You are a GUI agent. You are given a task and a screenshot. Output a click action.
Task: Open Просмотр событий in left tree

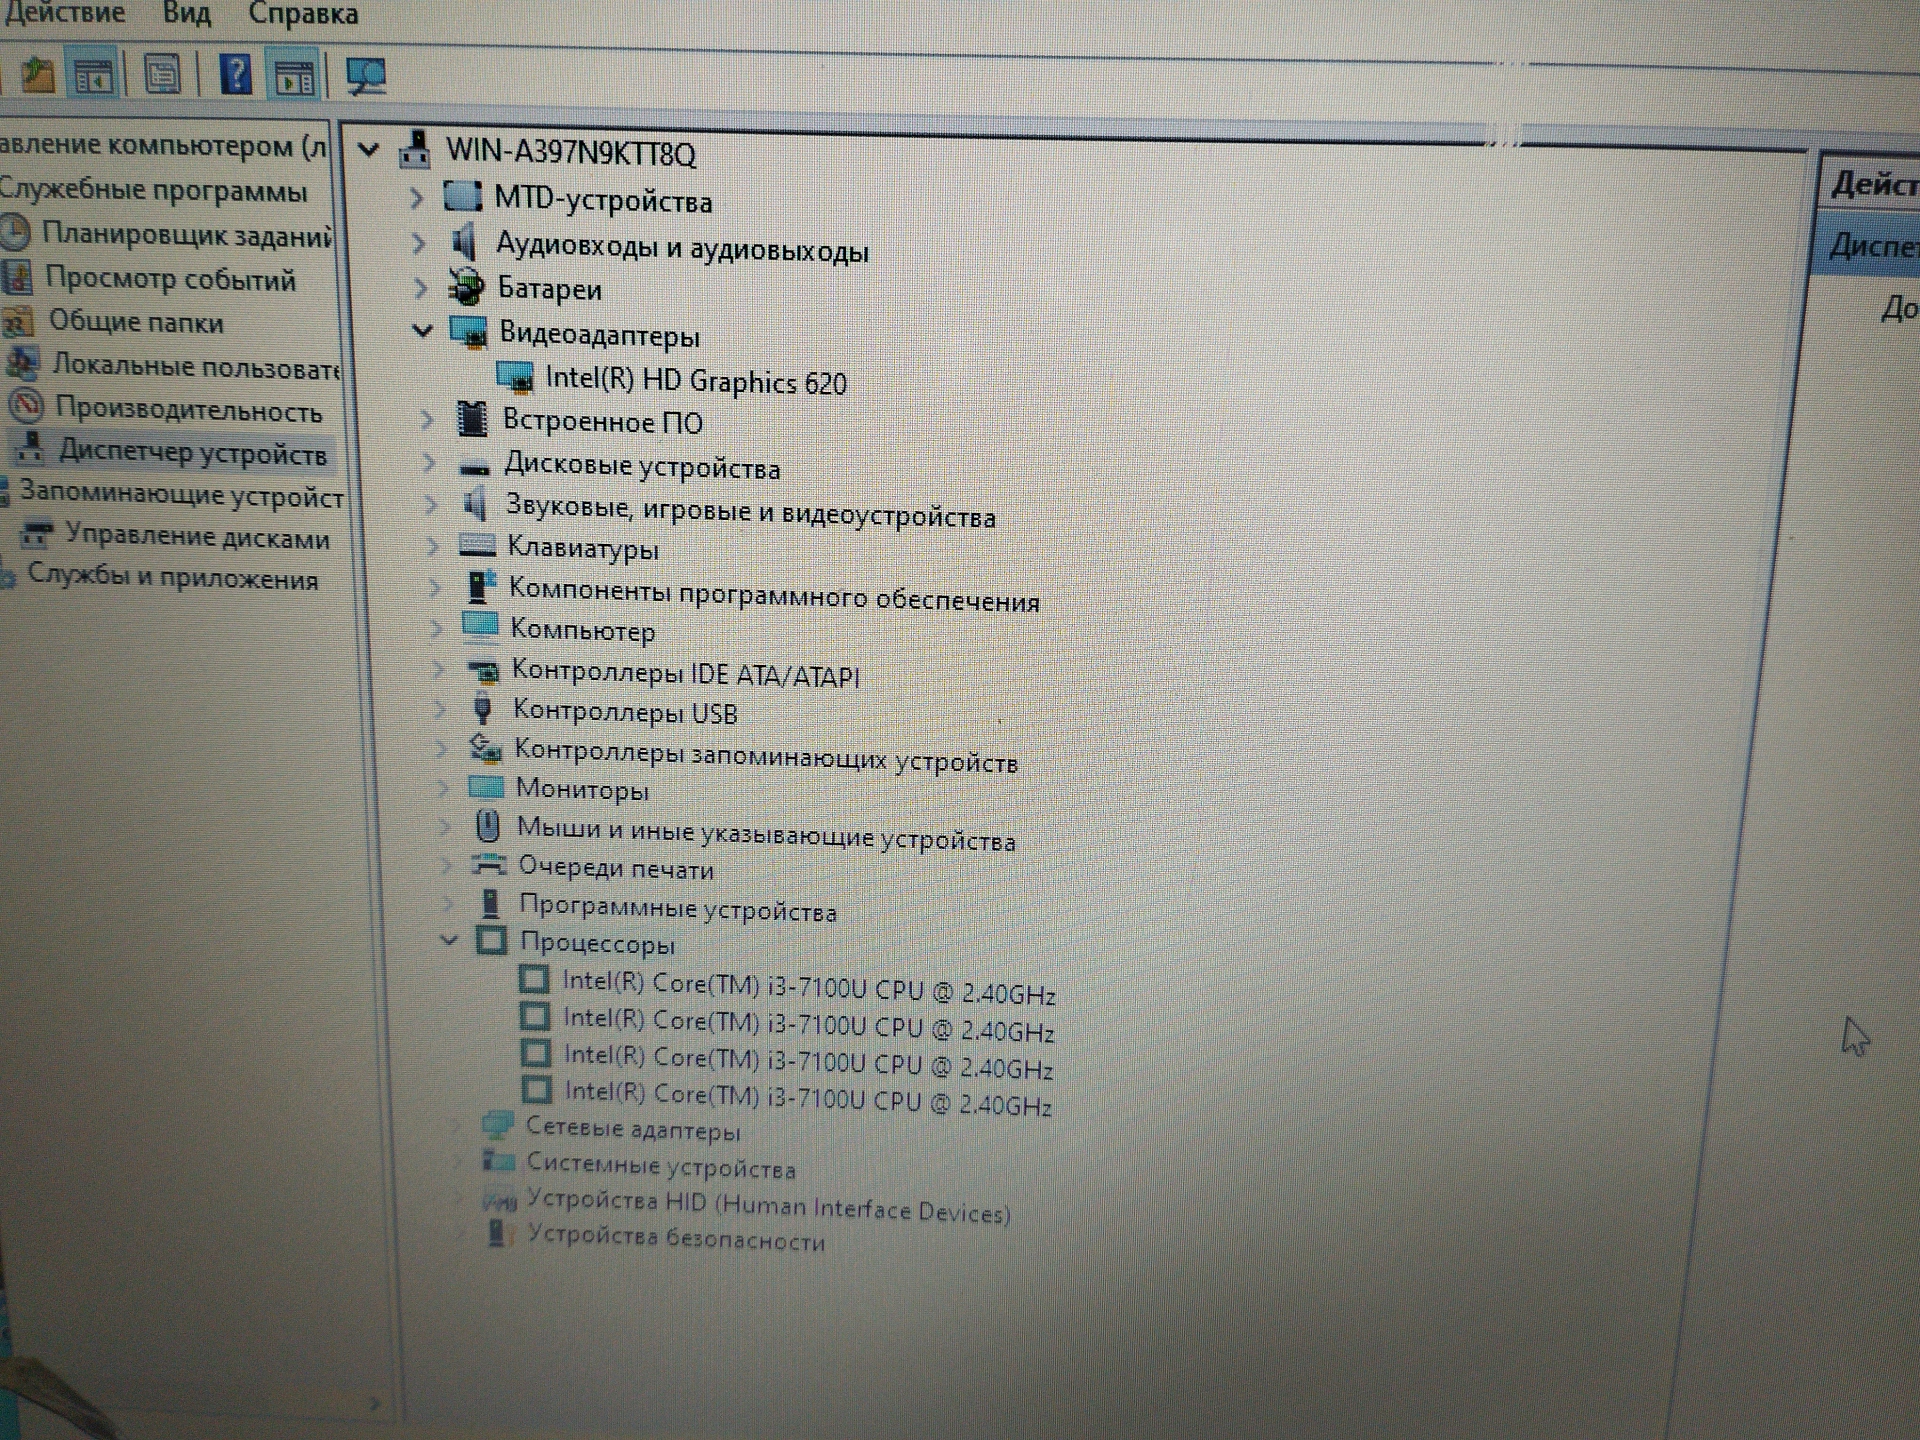tap(170, 279)
